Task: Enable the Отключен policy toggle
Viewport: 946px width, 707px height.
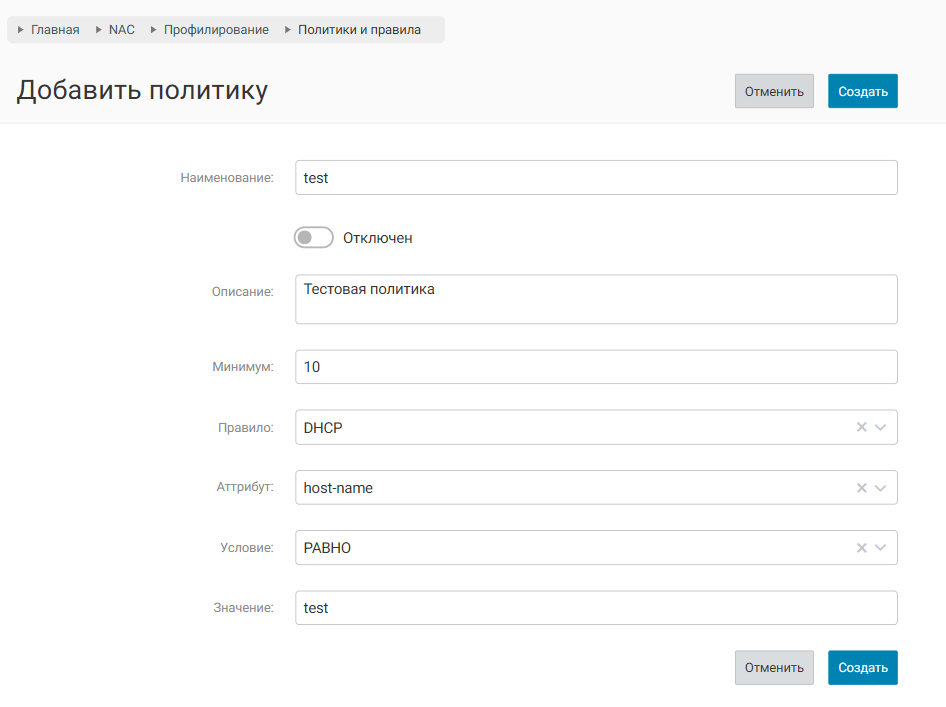Action: click(x=313, y=238)
